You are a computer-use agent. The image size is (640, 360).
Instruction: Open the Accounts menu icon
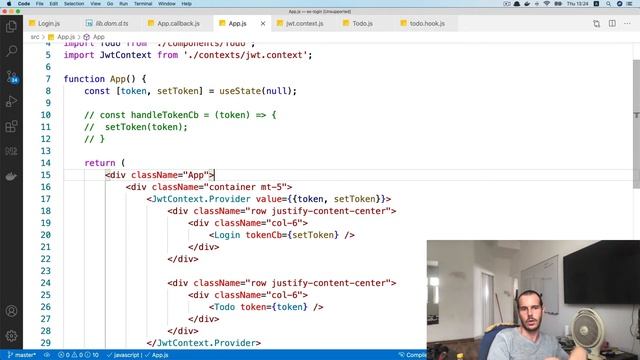[x=11, y=311]
